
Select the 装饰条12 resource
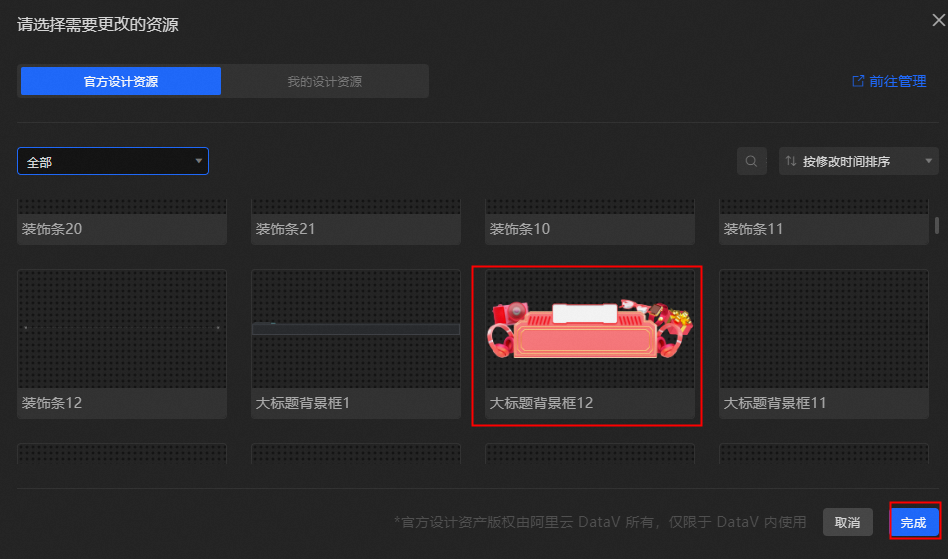(122, 344)
